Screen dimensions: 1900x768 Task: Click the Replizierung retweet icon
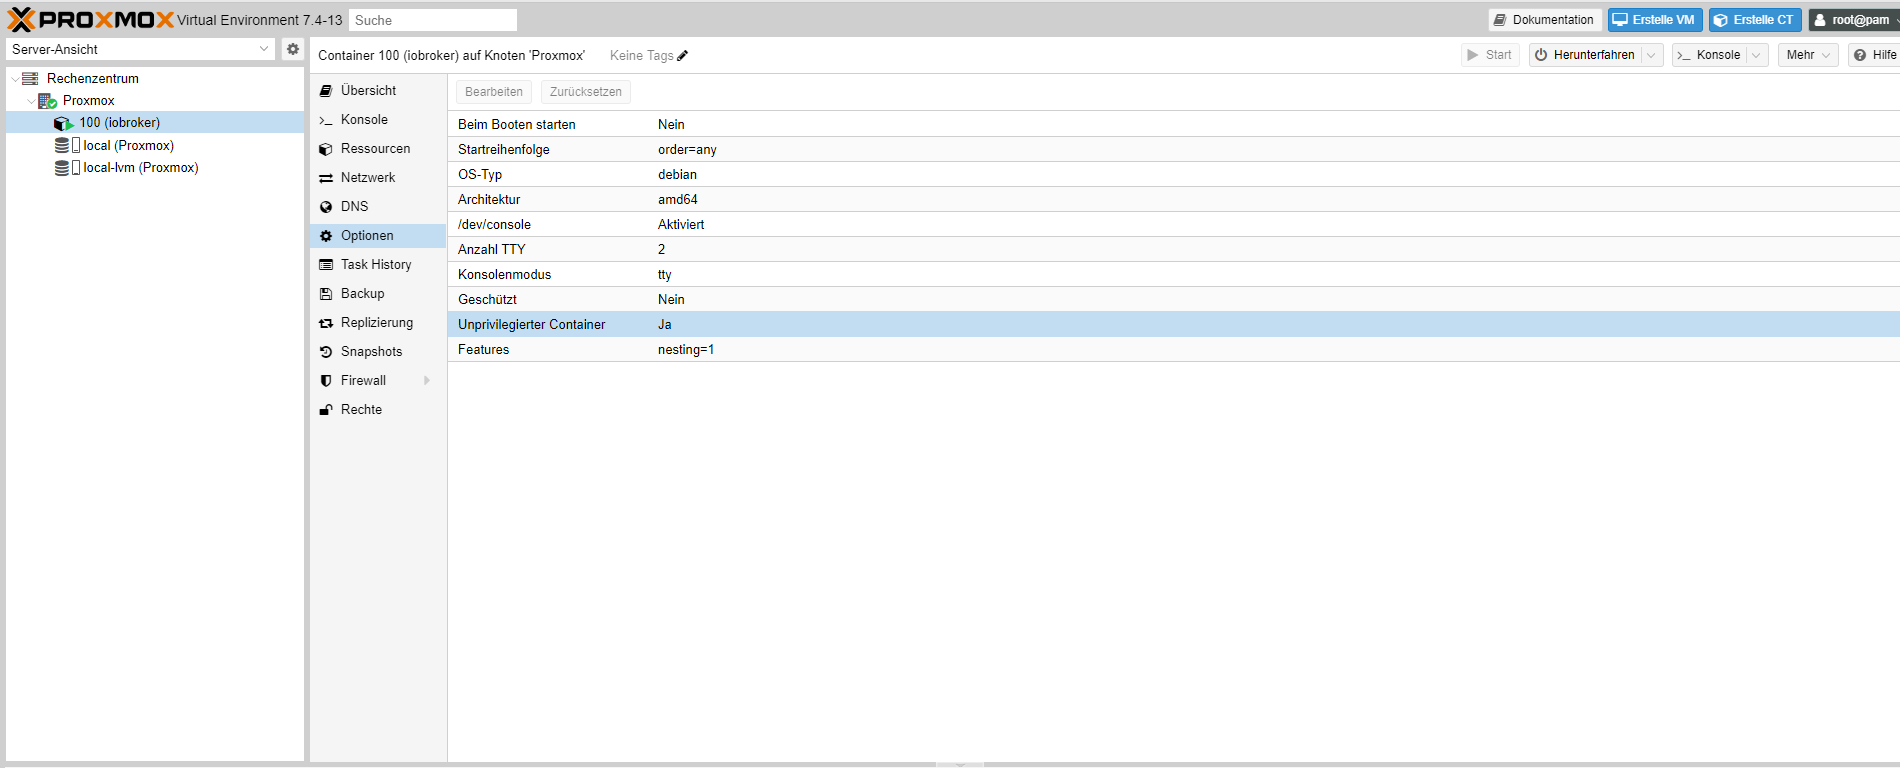[326, 323]
